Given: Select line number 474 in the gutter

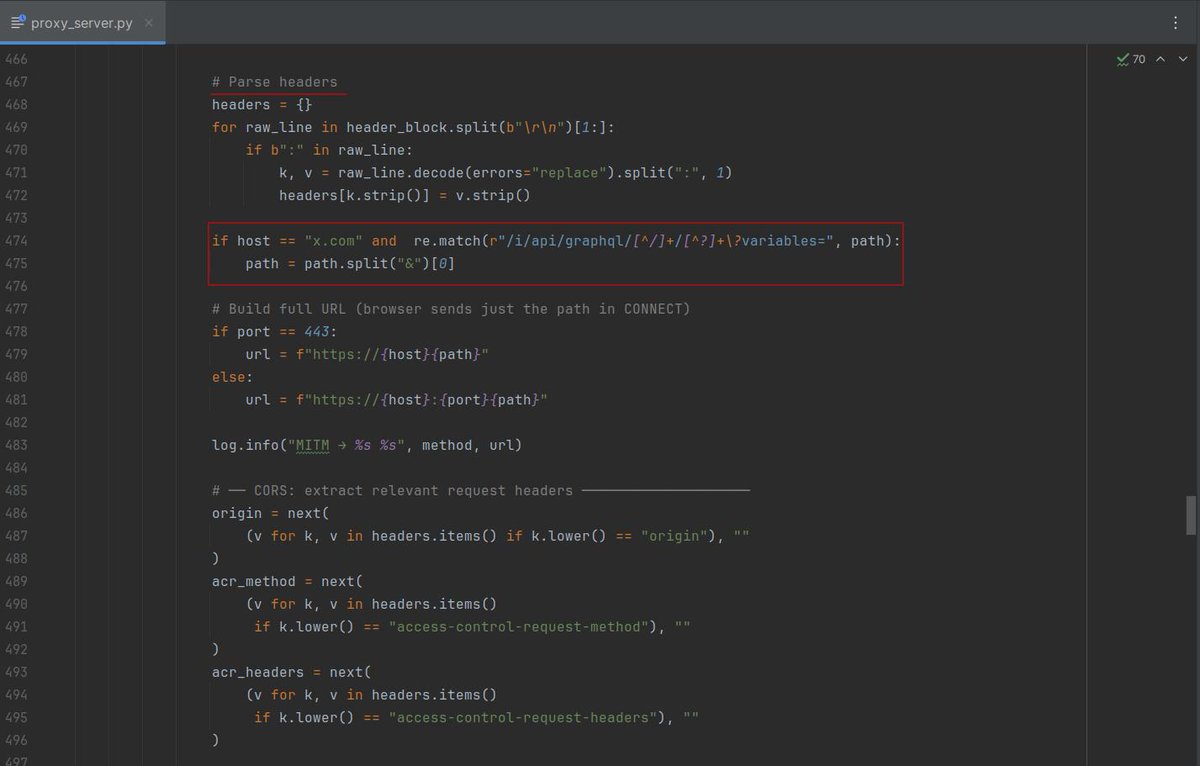Looking at the screenshot, I should click(x=17, y=240).
